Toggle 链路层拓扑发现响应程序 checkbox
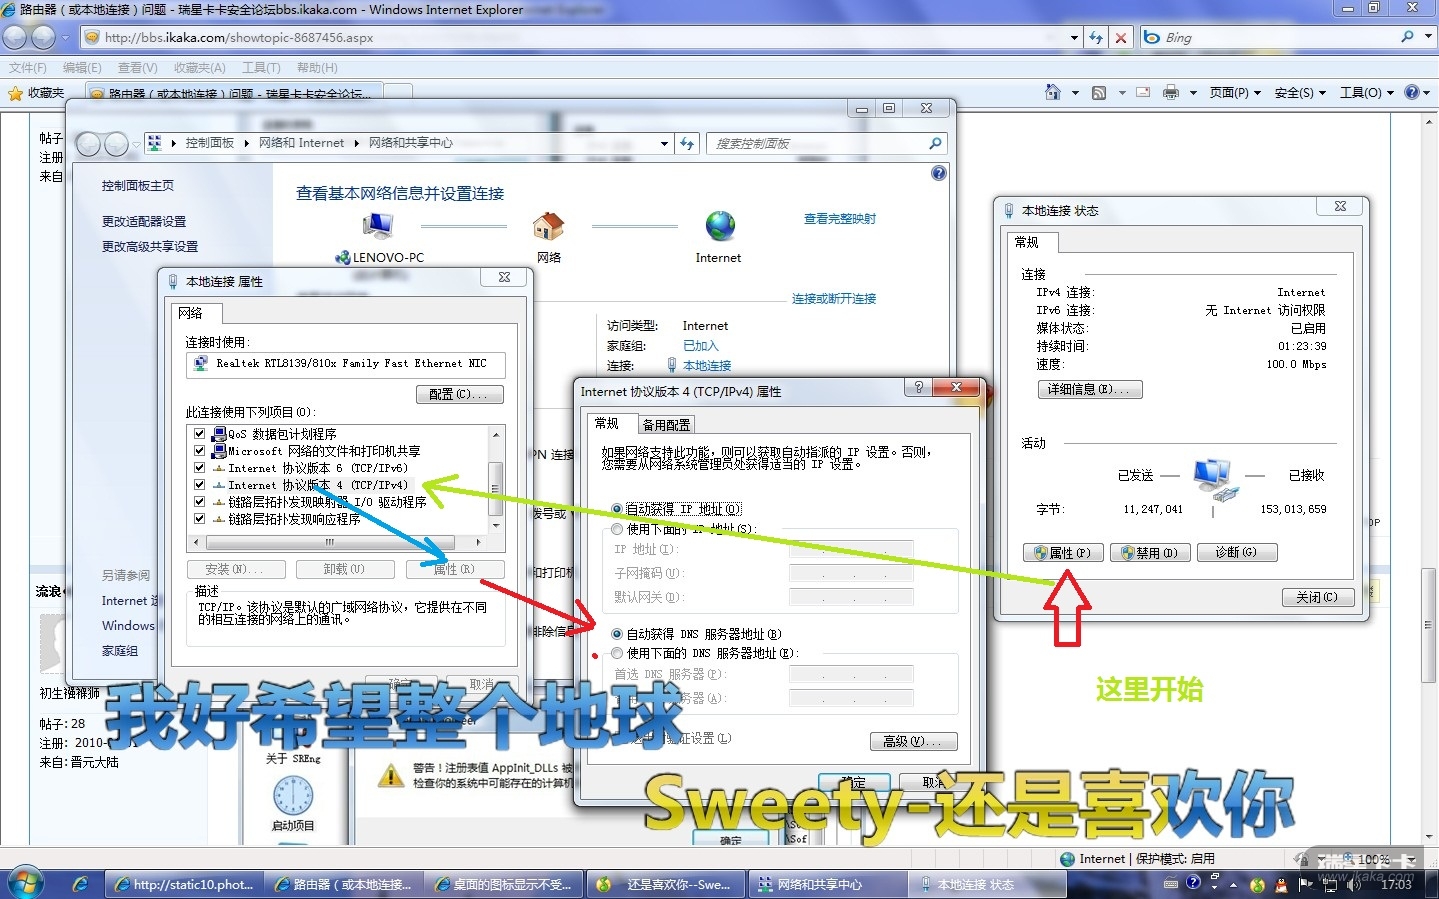Image resolution: width=1439 pixels, height=899 pixels. (200, 519)
